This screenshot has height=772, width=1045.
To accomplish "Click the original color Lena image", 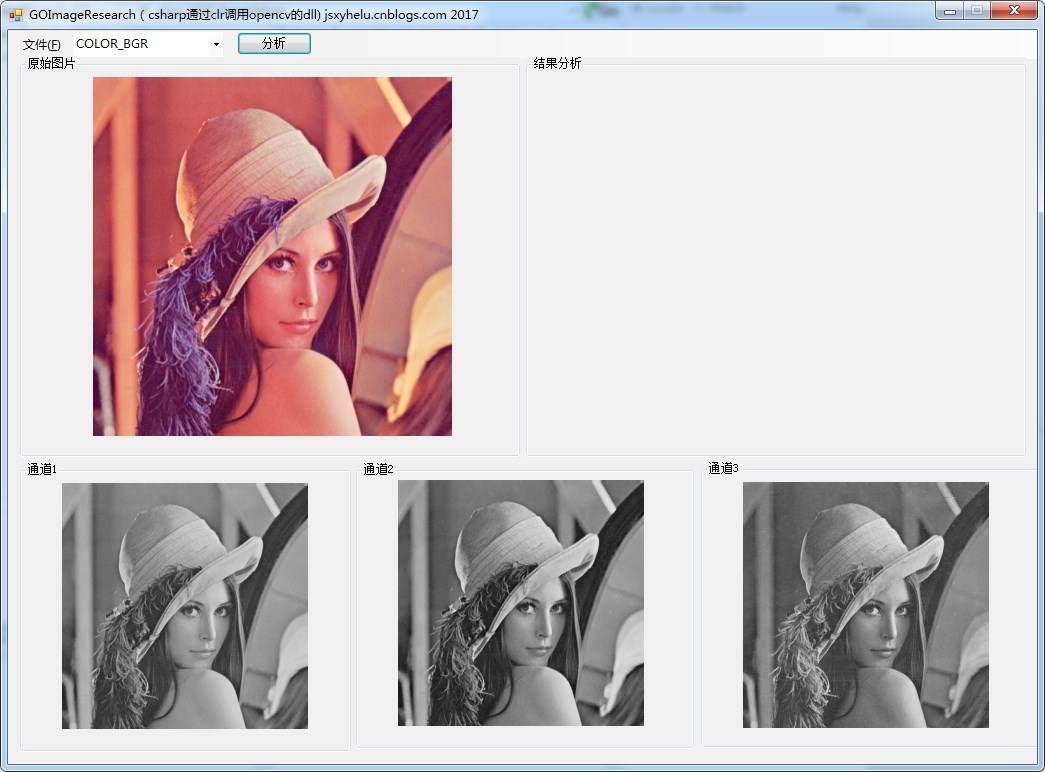I will [272, 257].
